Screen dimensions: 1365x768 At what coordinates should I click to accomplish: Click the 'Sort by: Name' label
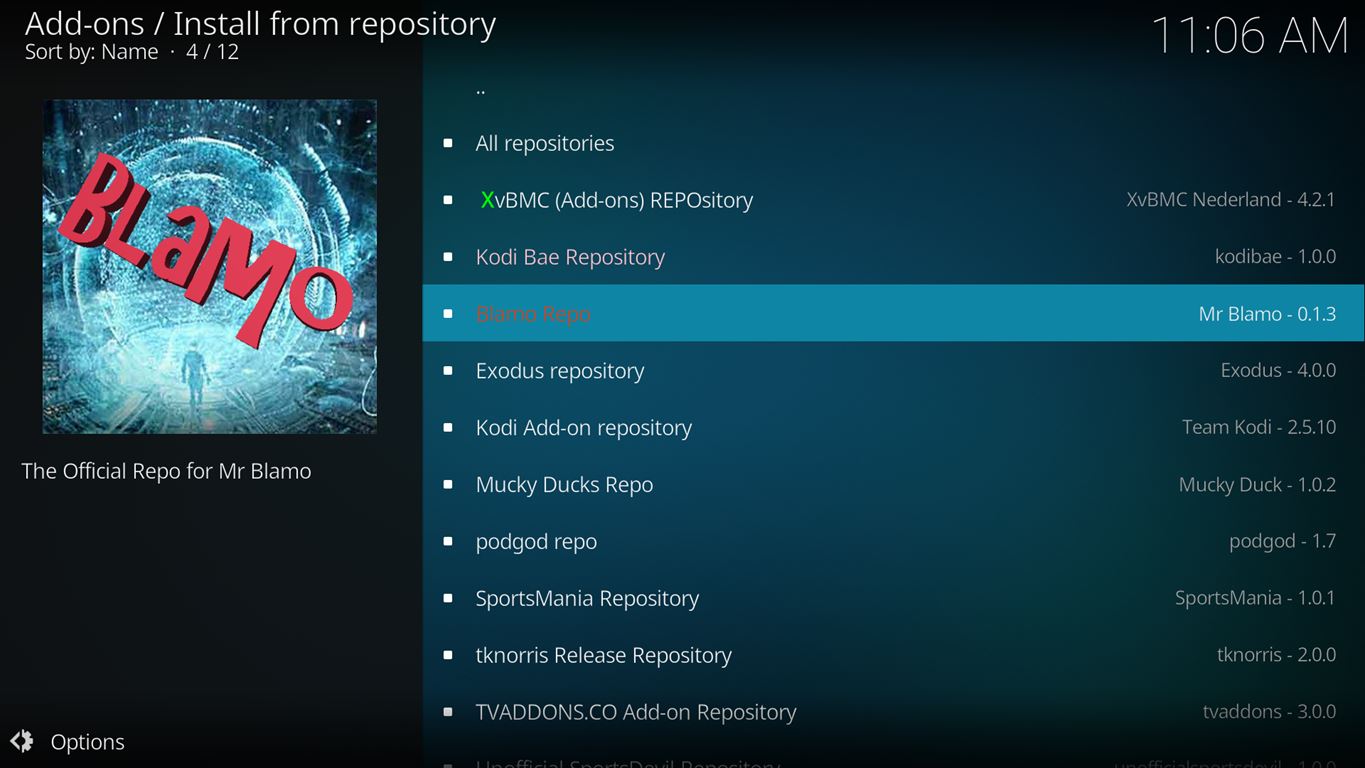coord(91,52)
